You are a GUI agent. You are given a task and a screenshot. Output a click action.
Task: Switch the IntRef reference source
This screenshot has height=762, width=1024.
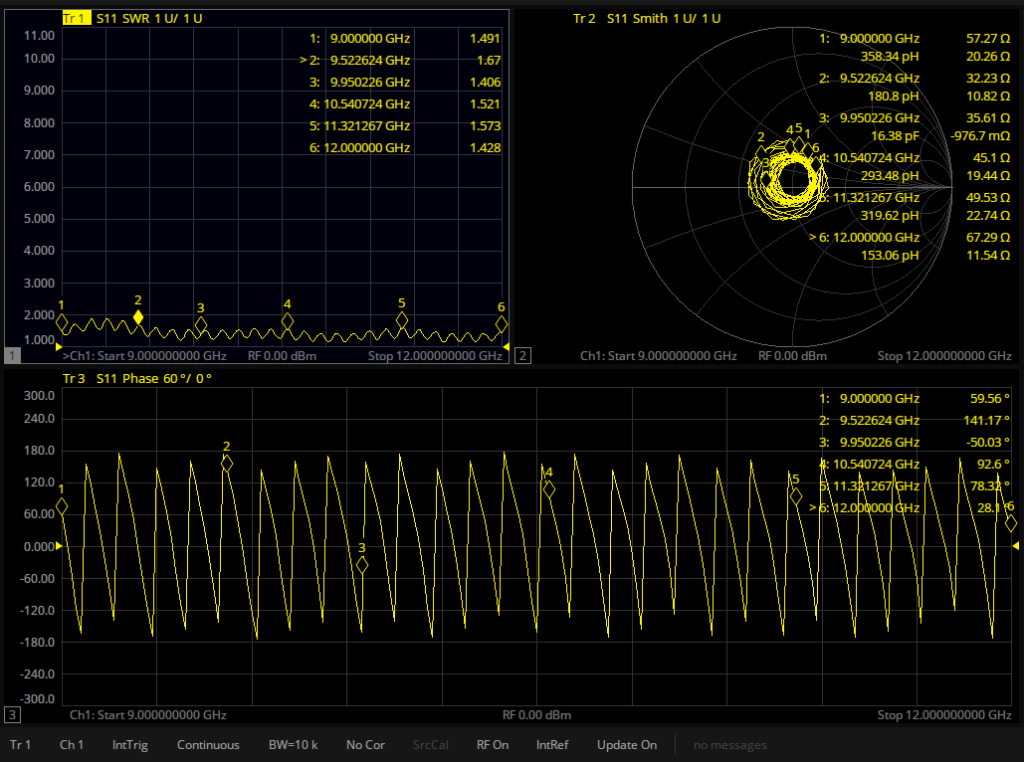coord(552,744)
